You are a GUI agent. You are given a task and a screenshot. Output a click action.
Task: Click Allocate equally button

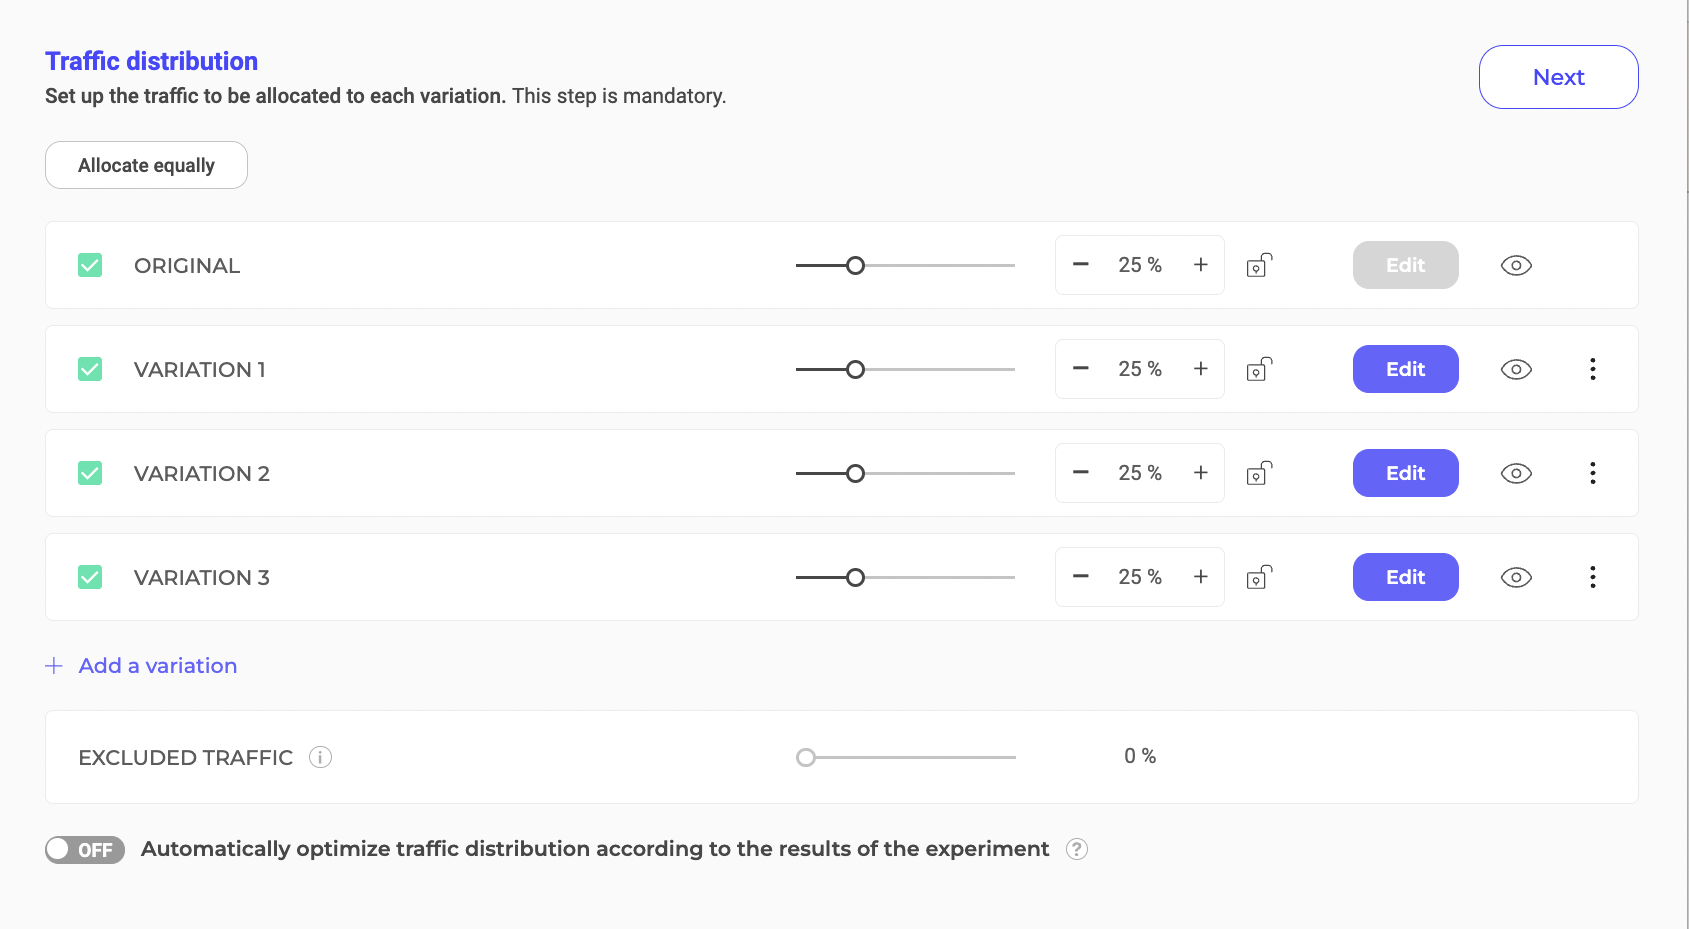point(146,165)
